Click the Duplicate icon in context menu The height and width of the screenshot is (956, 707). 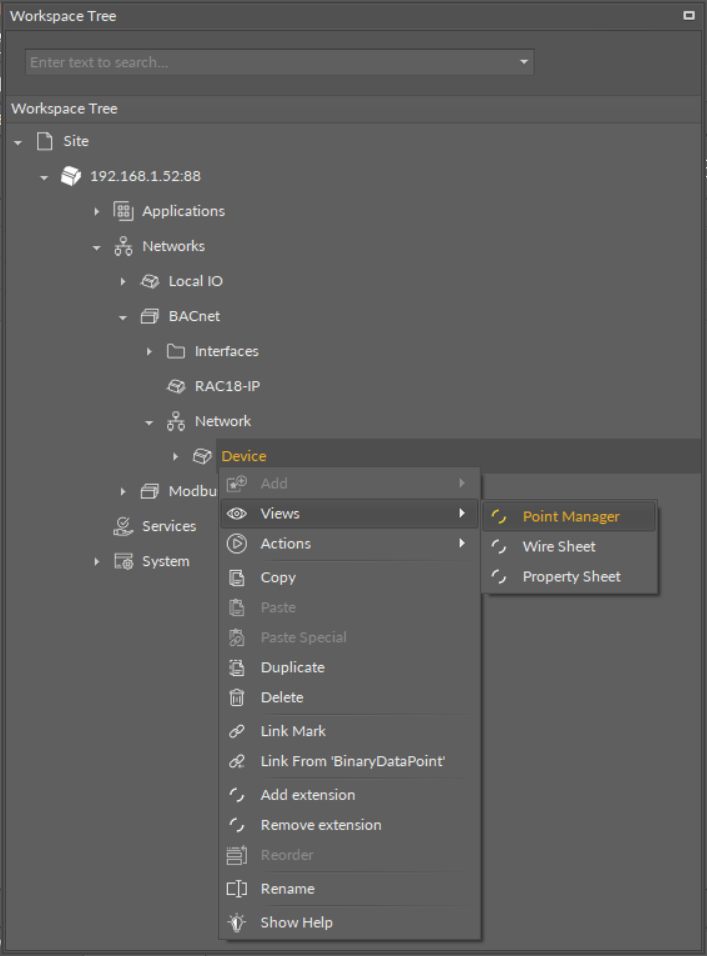tap(237, 667)
